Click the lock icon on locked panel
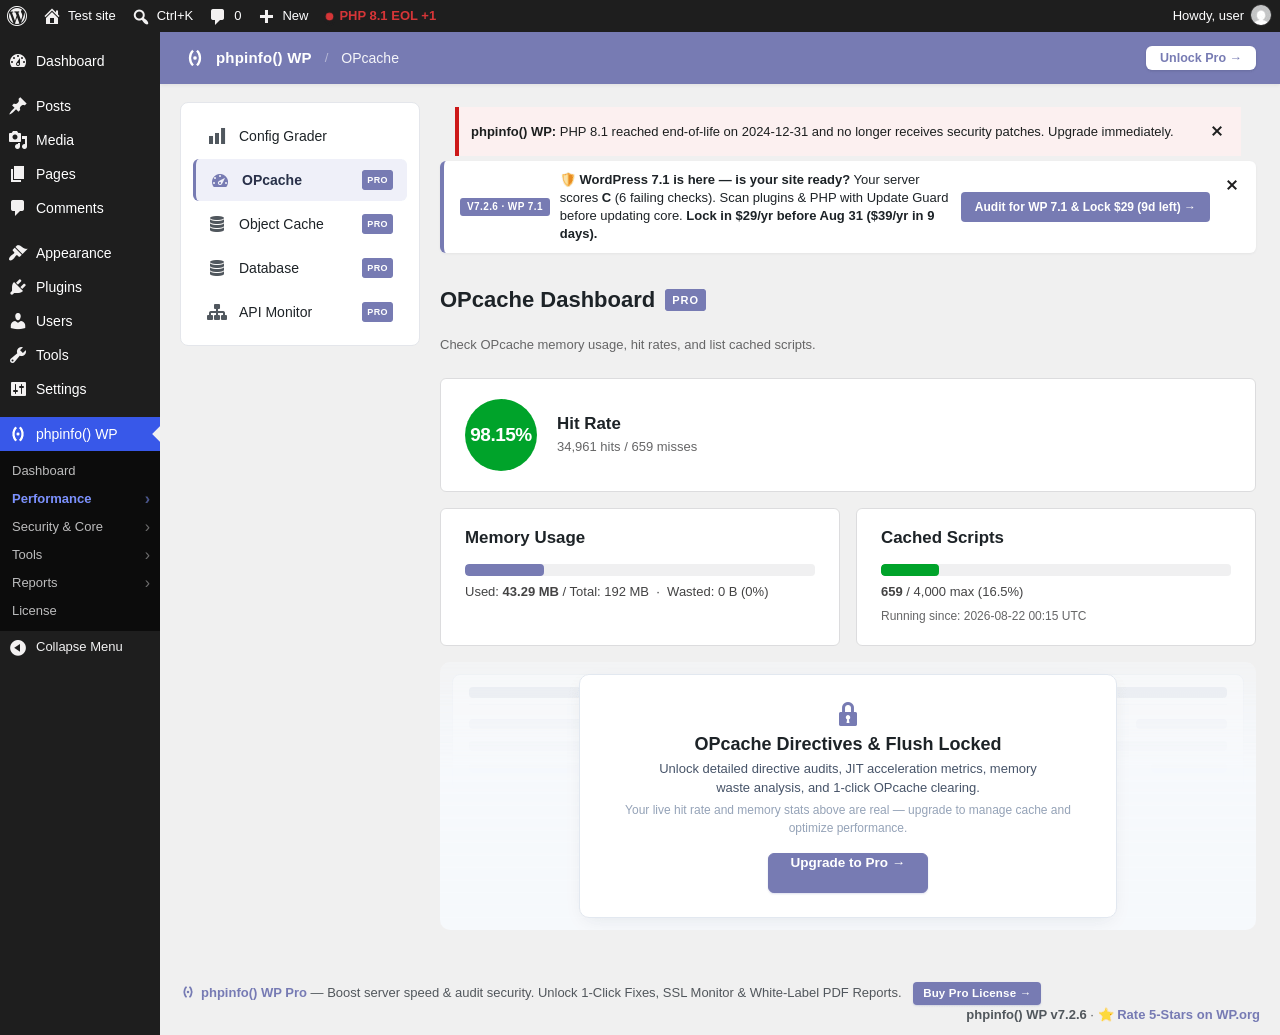Viewport: 1280px width, 1035px height. coord(848,714)
